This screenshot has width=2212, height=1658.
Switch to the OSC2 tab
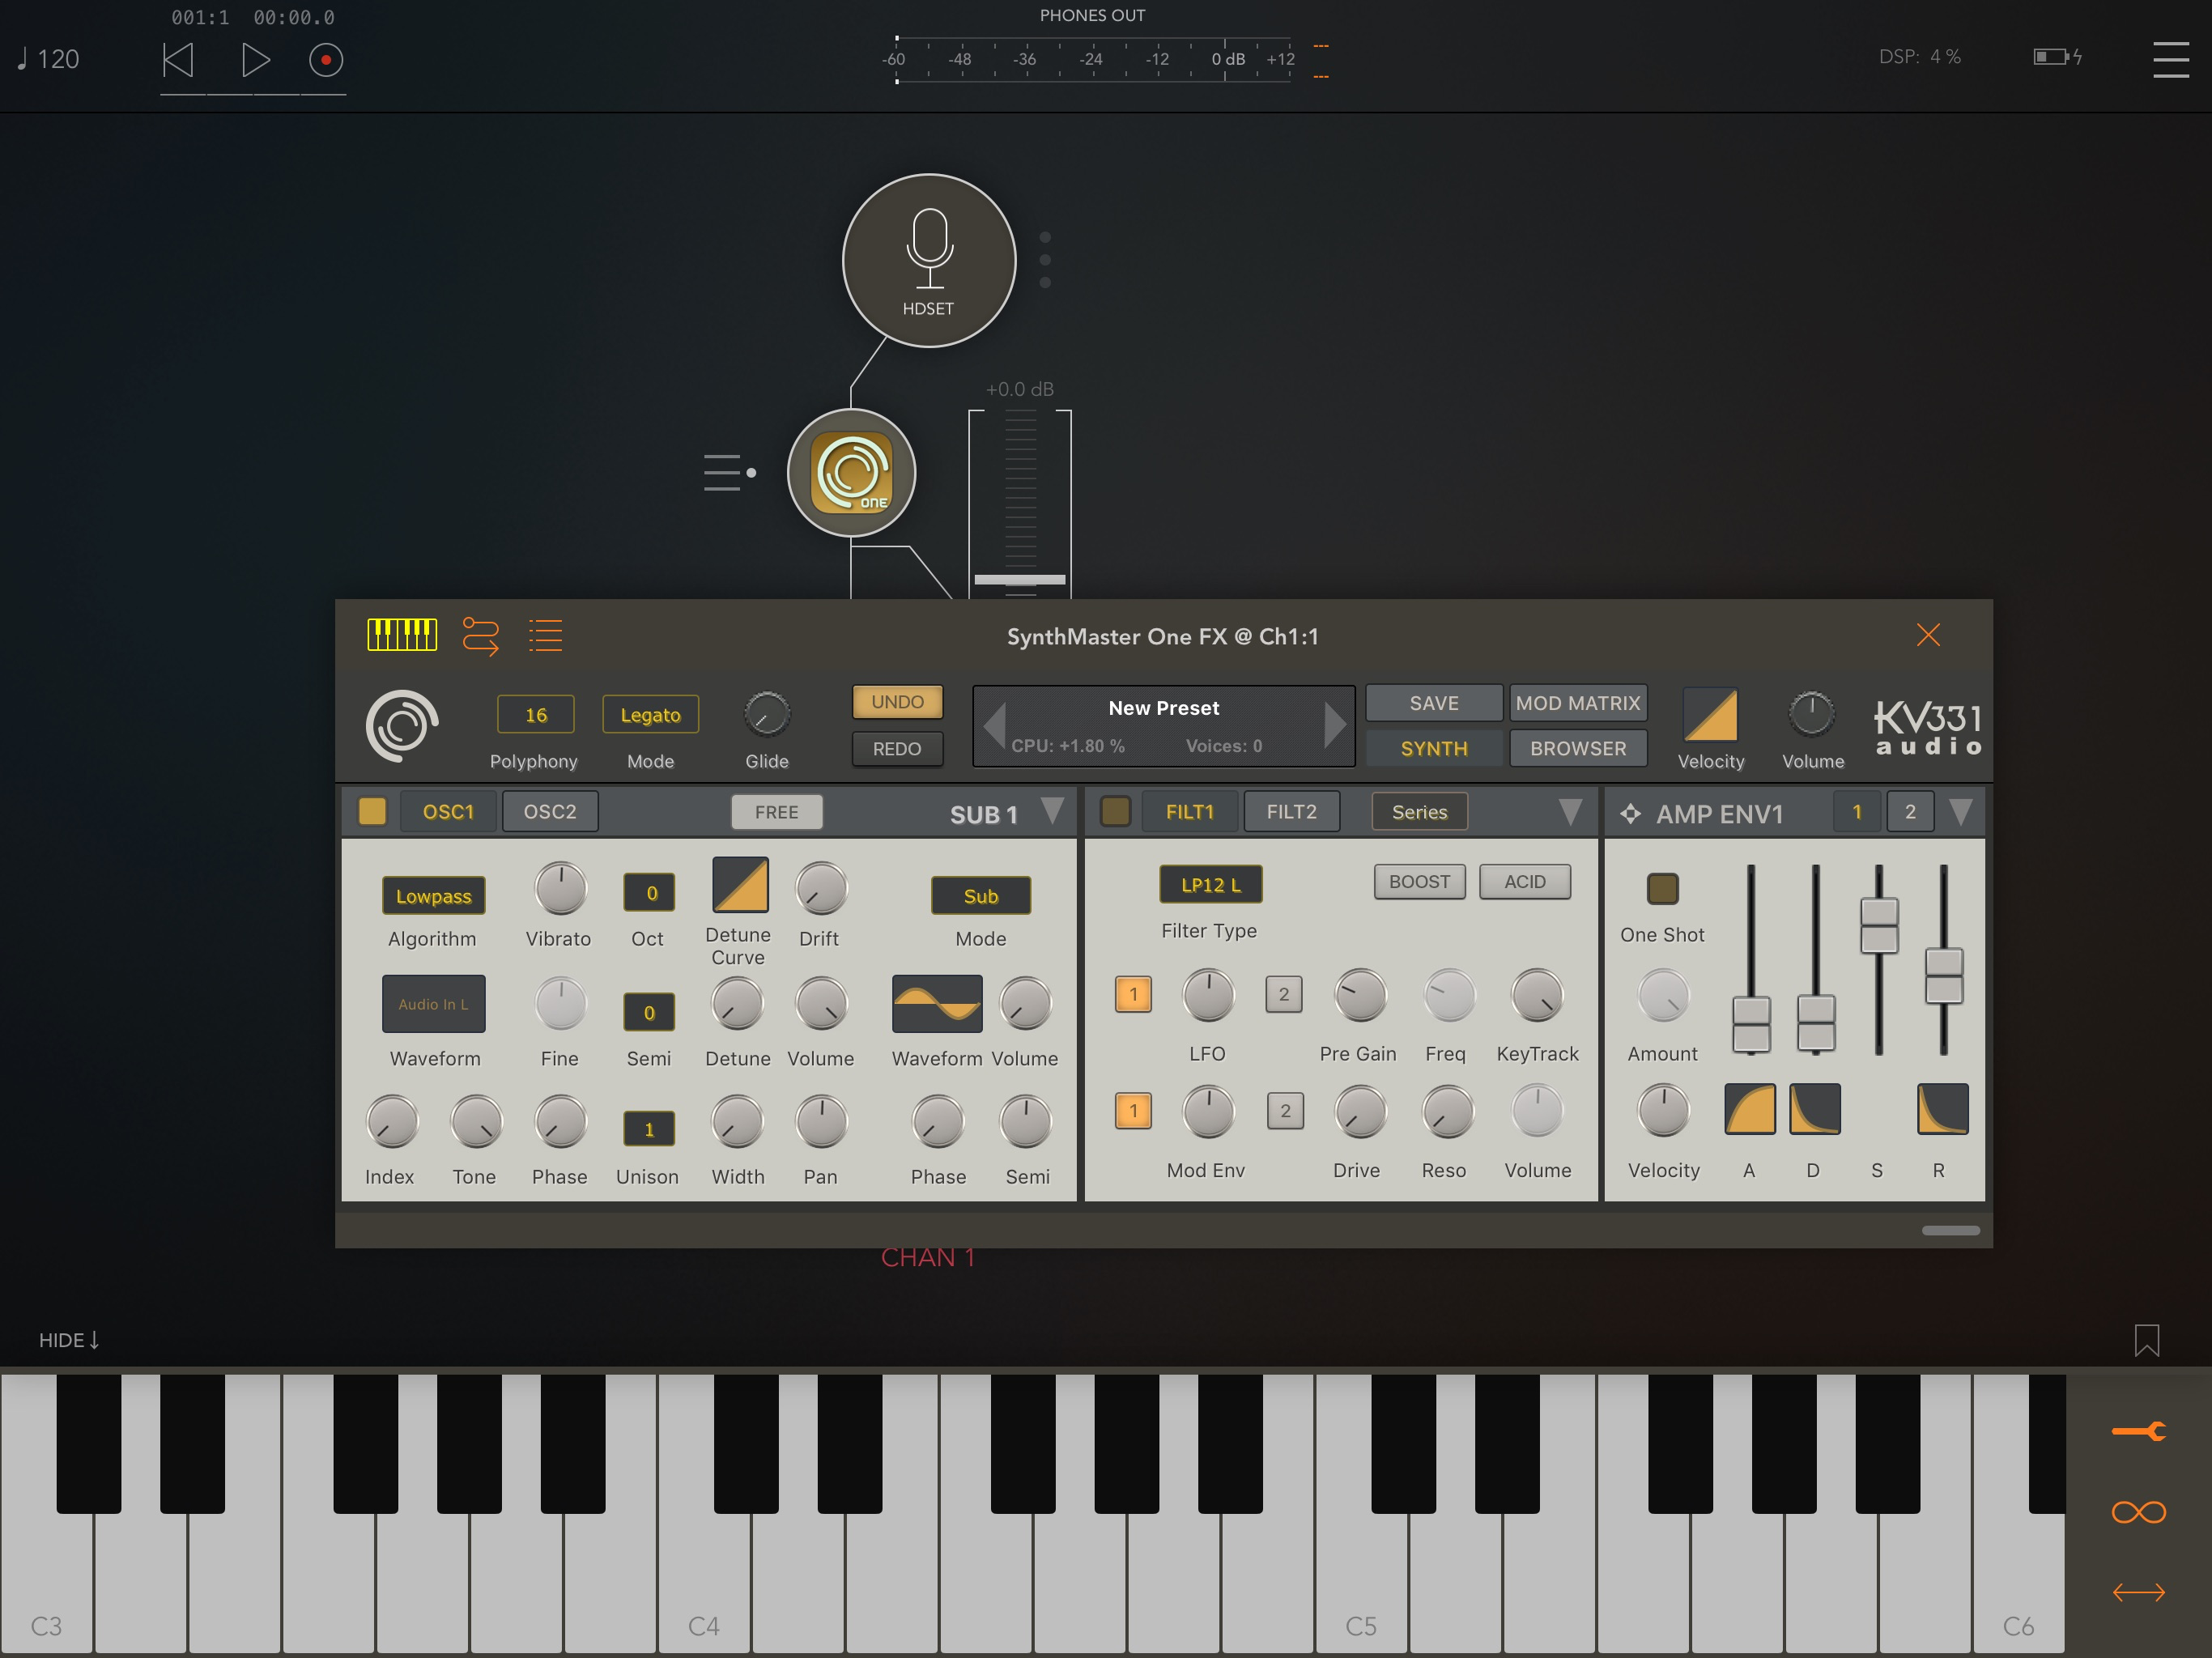pos(550,811)
